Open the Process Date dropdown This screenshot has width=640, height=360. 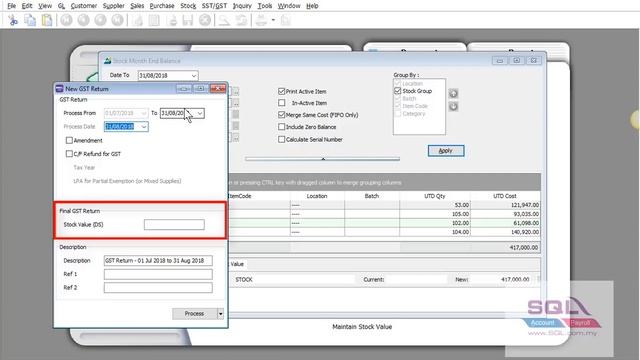(144, 127)
